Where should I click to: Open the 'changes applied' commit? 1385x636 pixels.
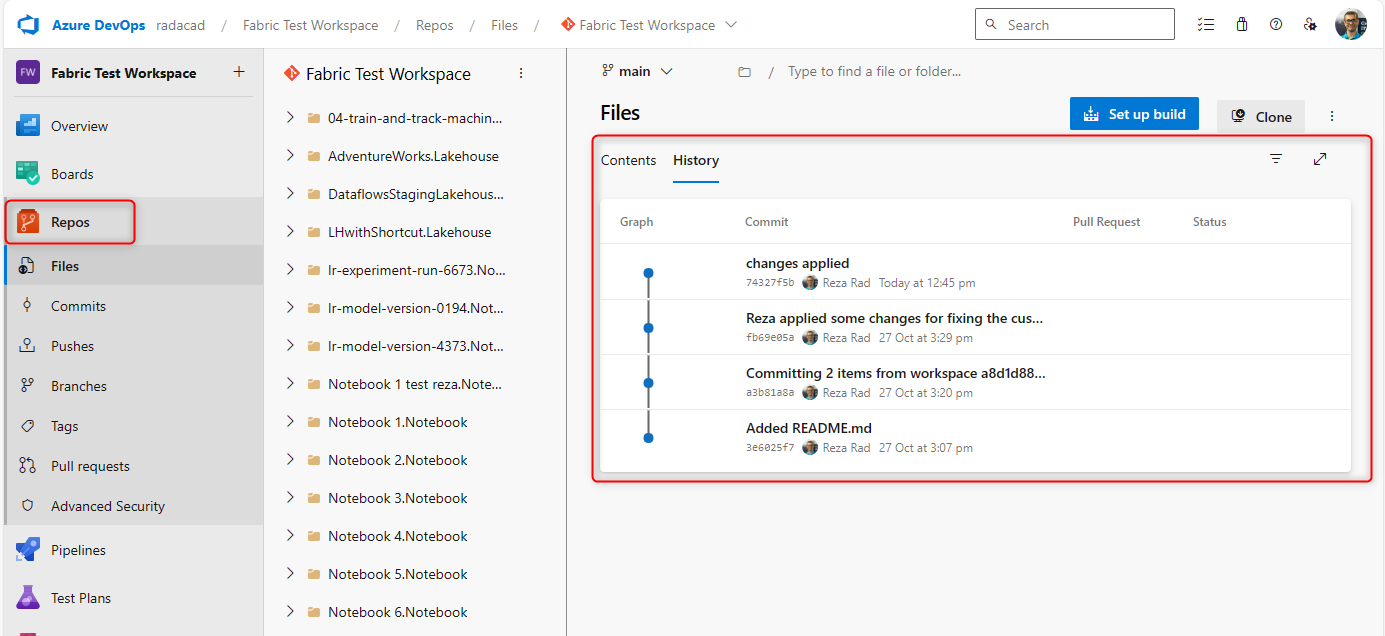(797, 264)
